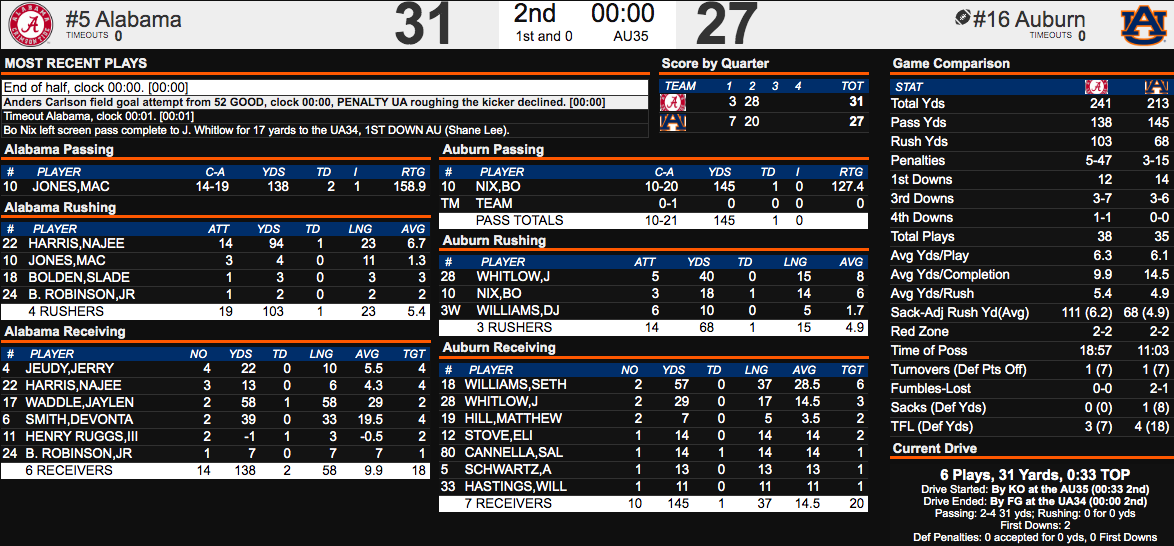Click the #16 Auburn team name
1174x546 pixels.
(1029, 19)
